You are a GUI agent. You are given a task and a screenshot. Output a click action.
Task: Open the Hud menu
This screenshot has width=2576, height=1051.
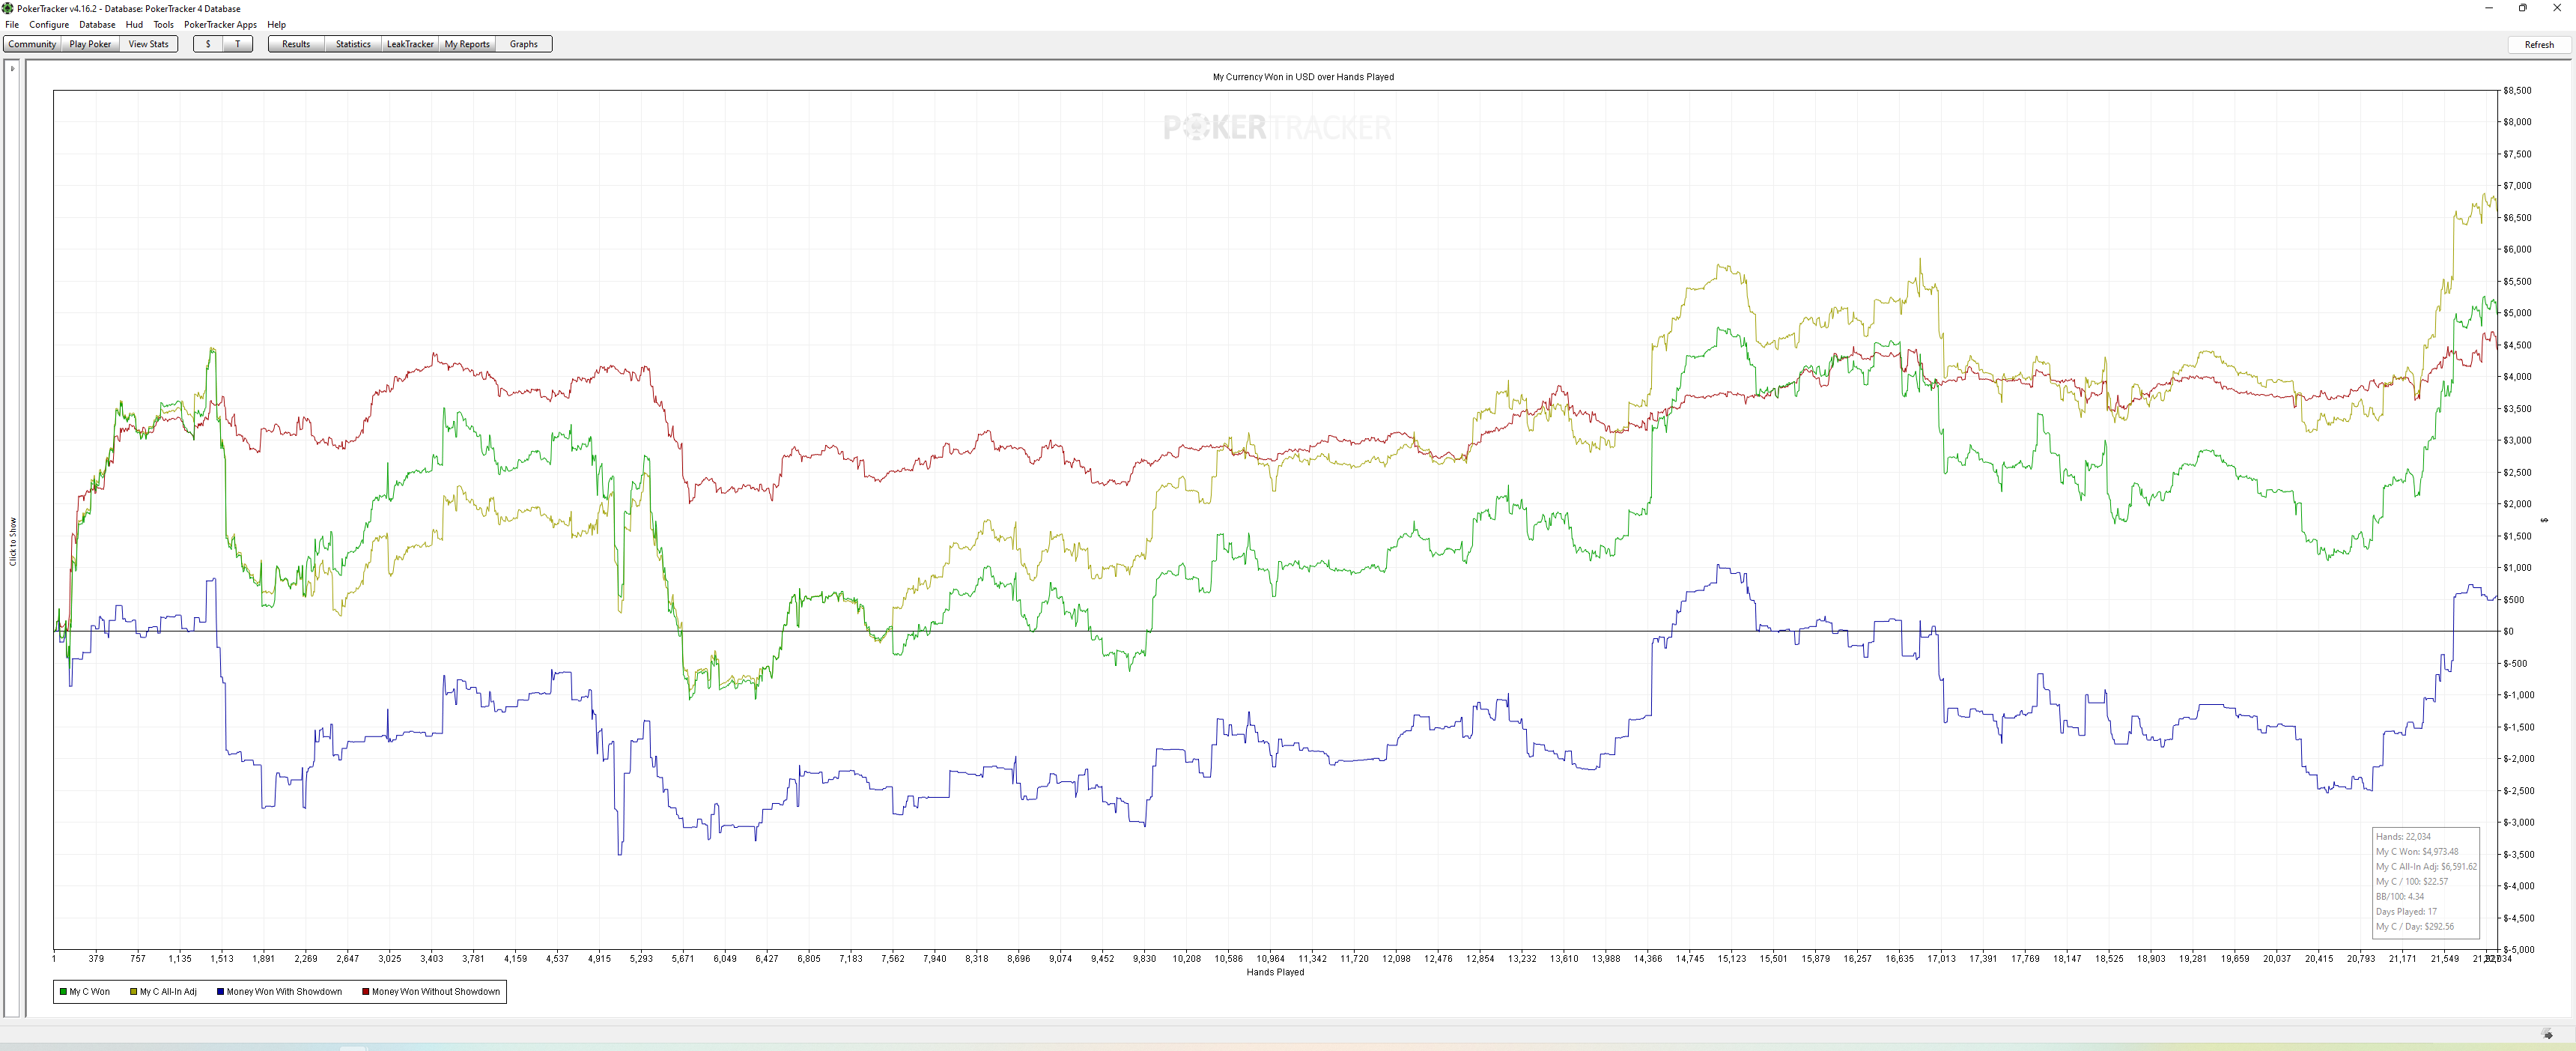pyautogui.click(x=134, y=25)
